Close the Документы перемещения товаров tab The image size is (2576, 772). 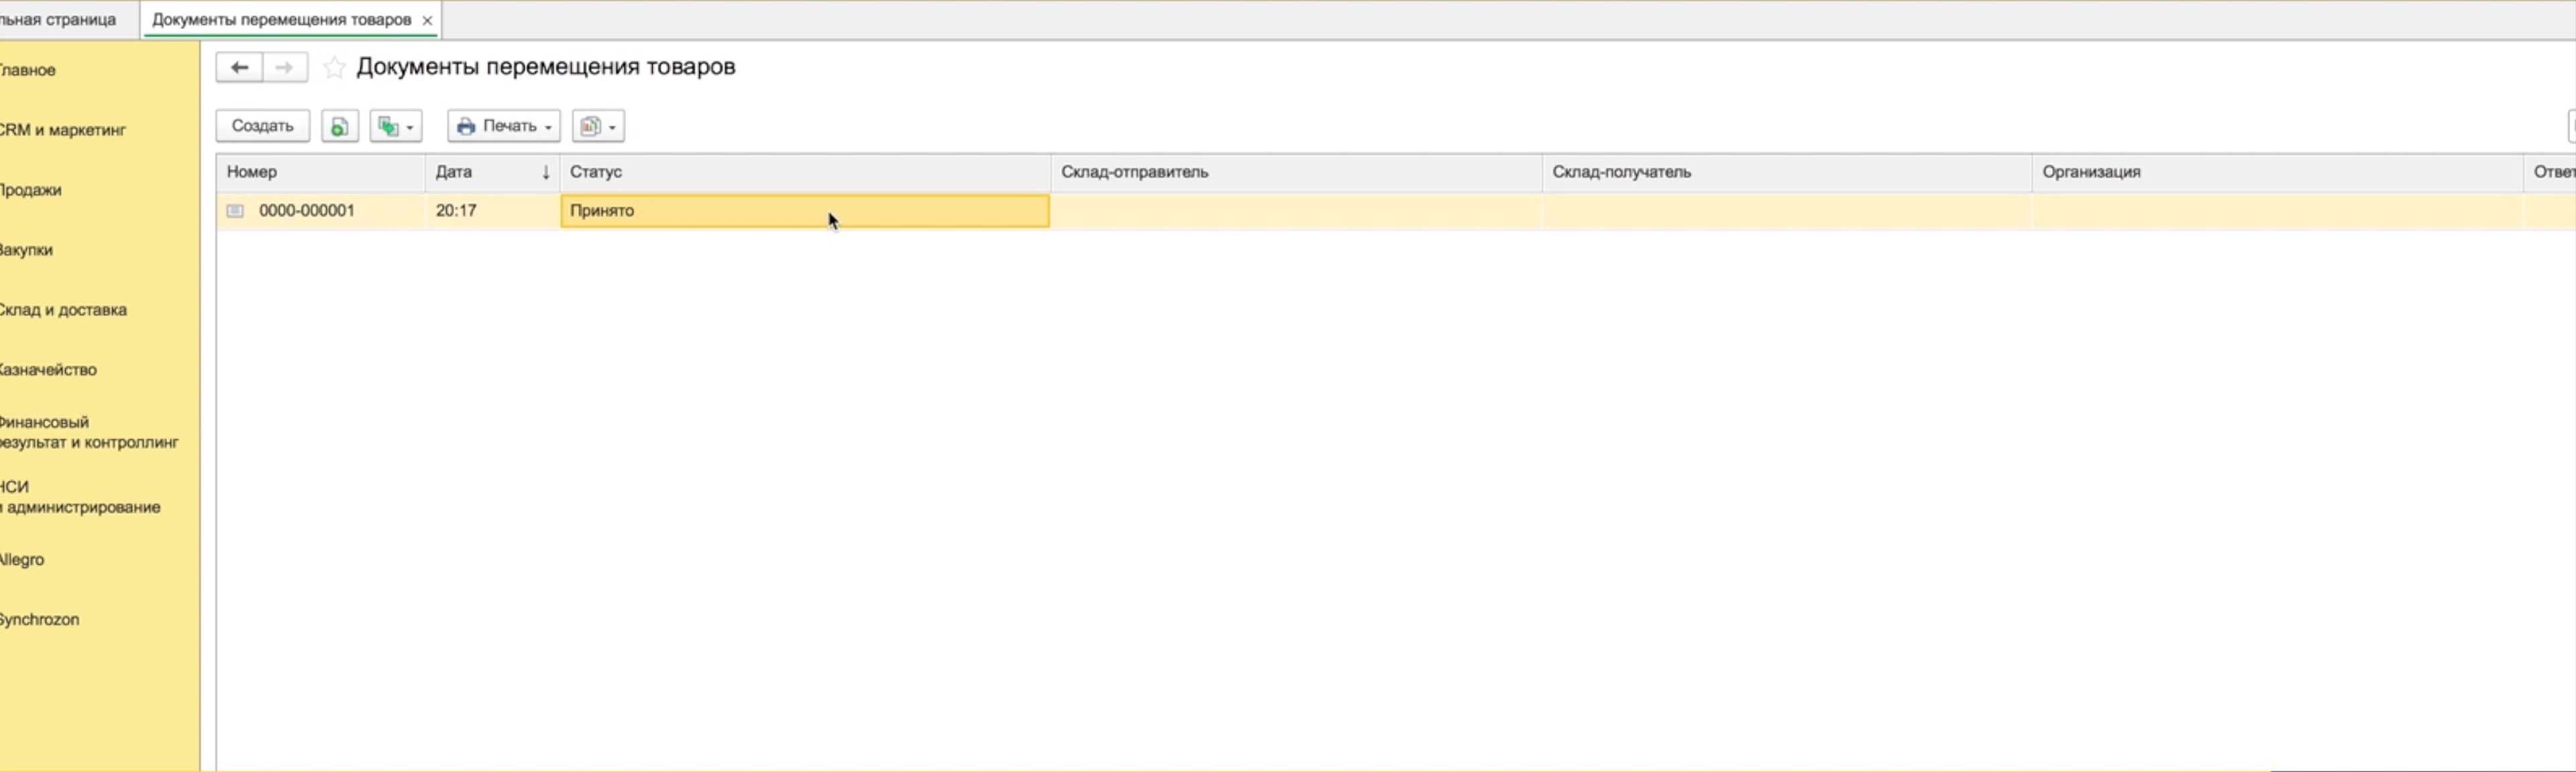tap(427, 20)
